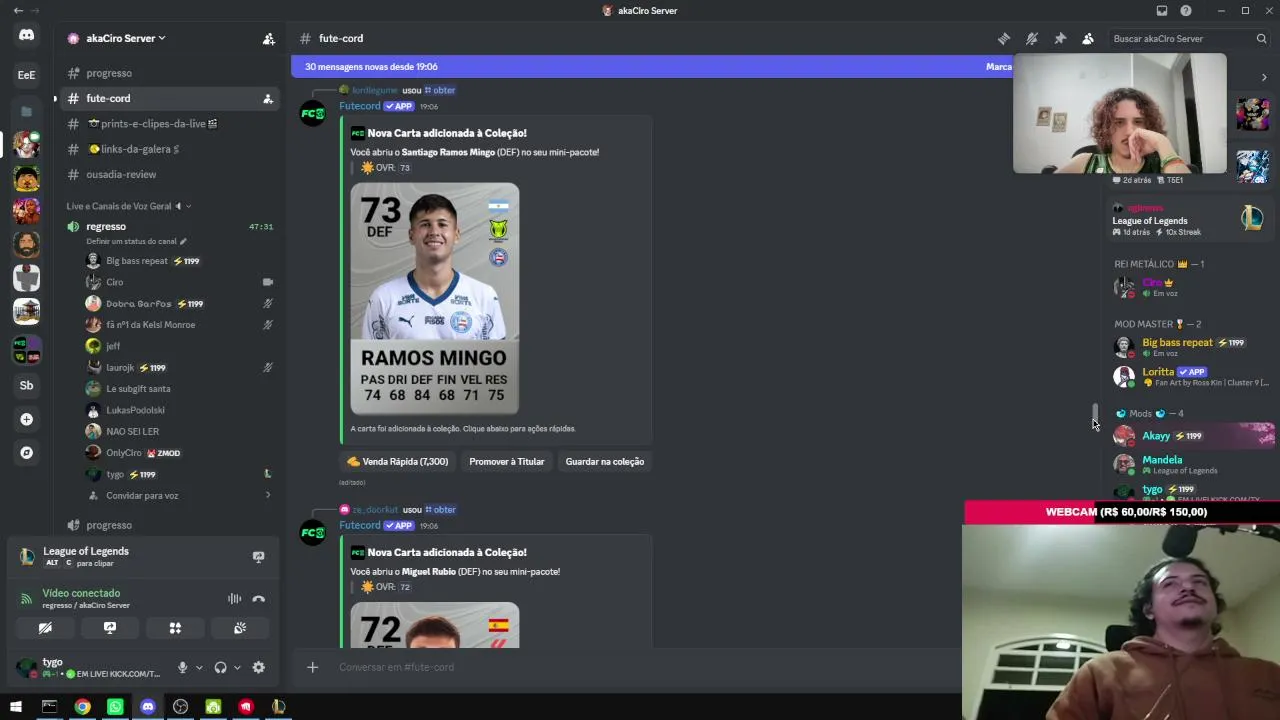This screenshot has height=720, width=1280.
Task: Open the EeE server
Action: [27, 74]
